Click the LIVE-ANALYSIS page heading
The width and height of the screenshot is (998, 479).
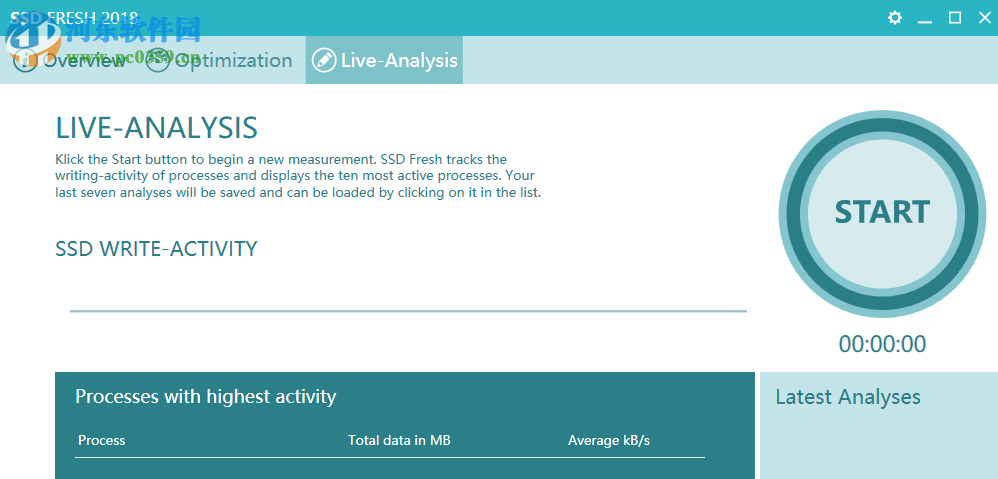pos(157,128)
